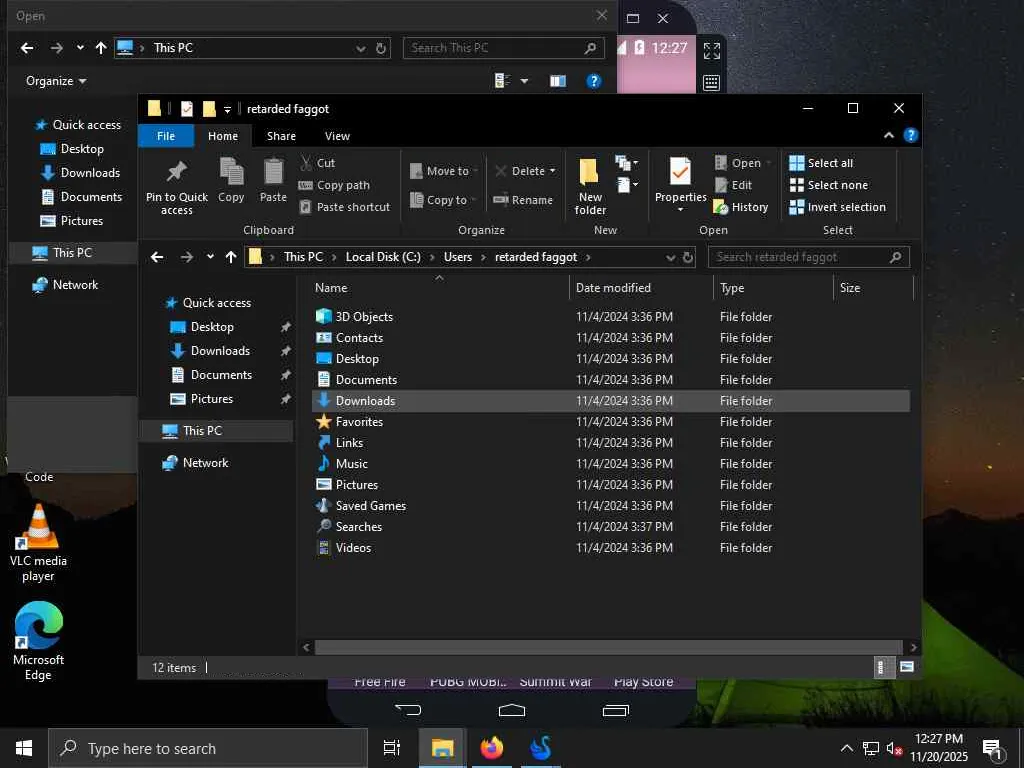This screenshot has width=1024, height=768.
Task: Open the address bar previous locations dropdown
Action: click(x=670, y=257)
